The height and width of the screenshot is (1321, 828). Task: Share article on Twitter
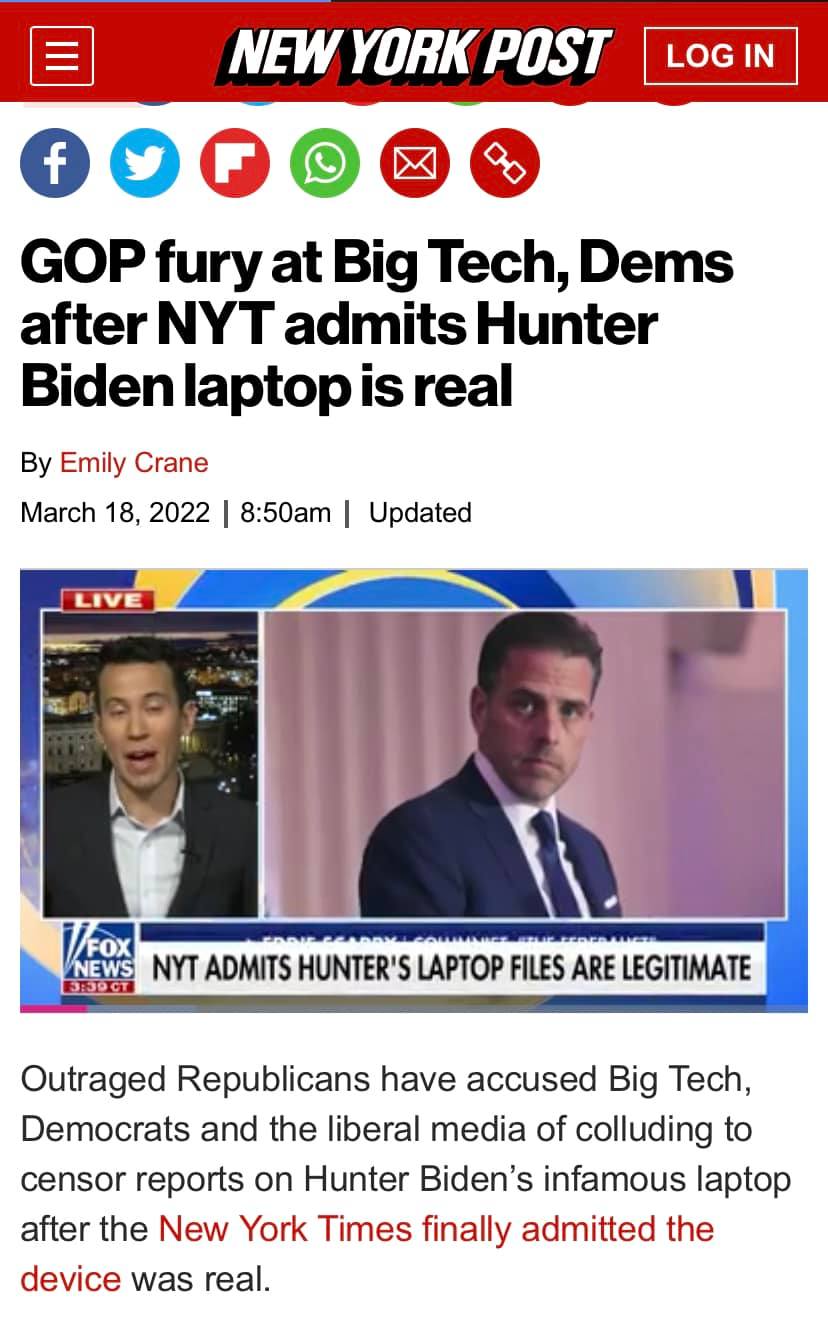point(145,162)
